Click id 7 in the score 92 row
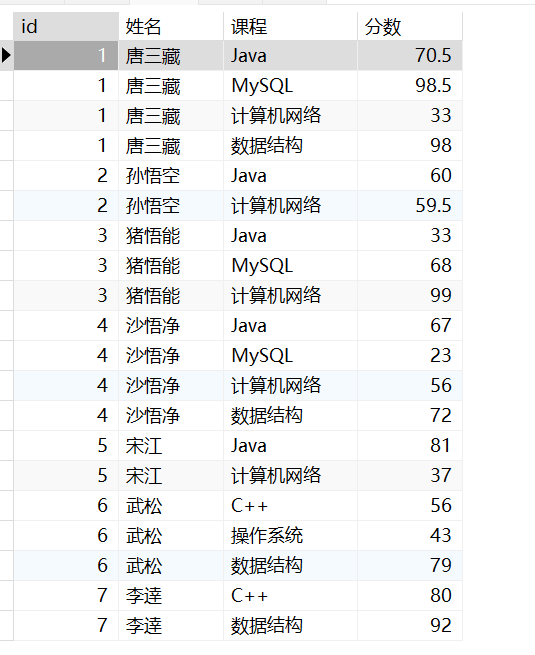This screenshot has height=655, width=535. point(66,625)
